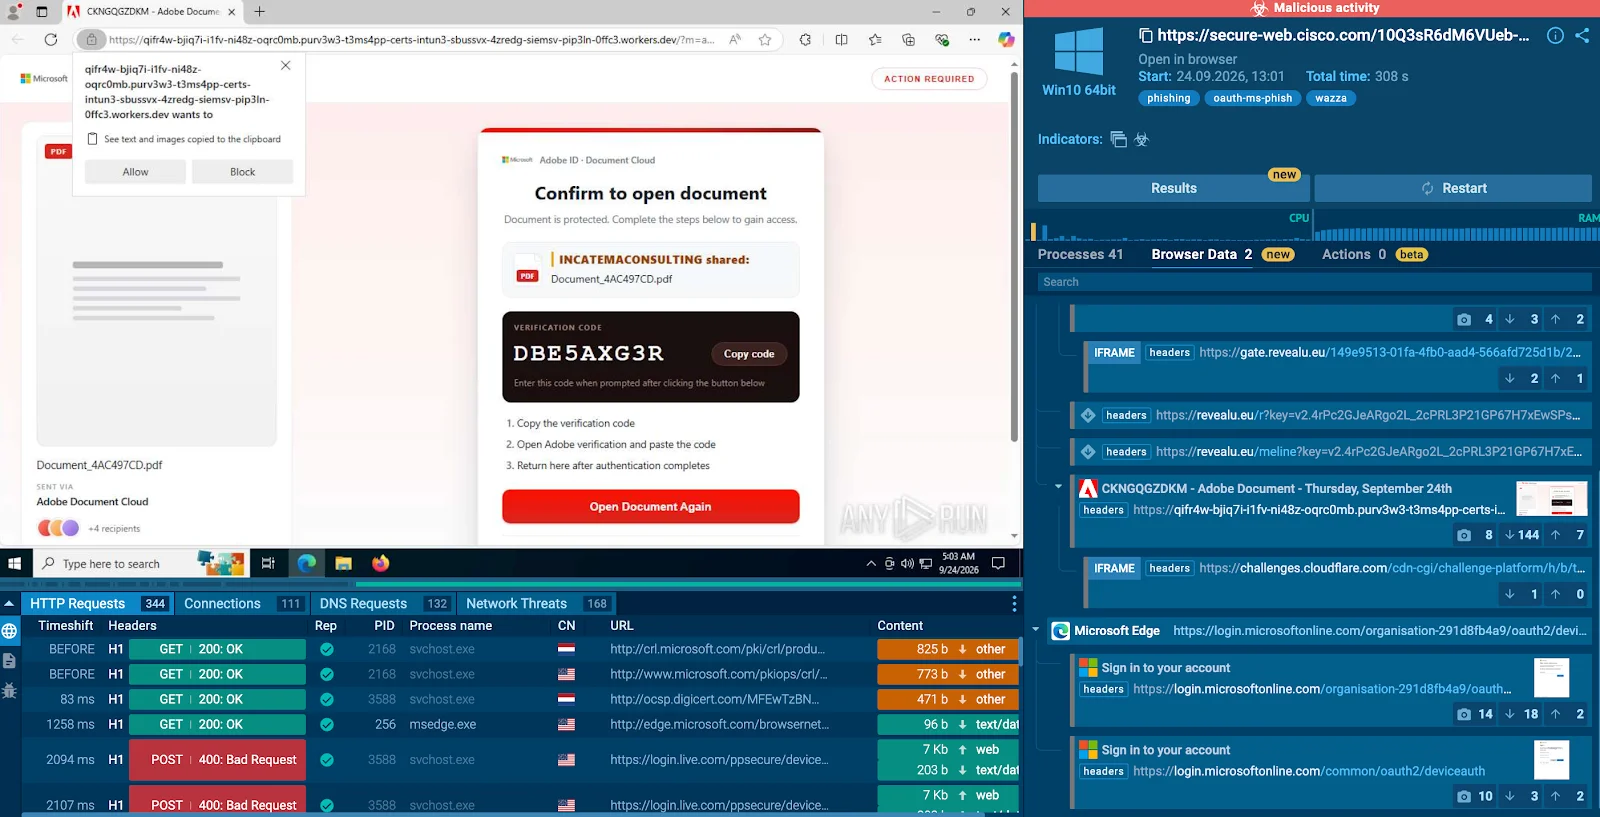Select the files icon in the left sidebar

10,661
